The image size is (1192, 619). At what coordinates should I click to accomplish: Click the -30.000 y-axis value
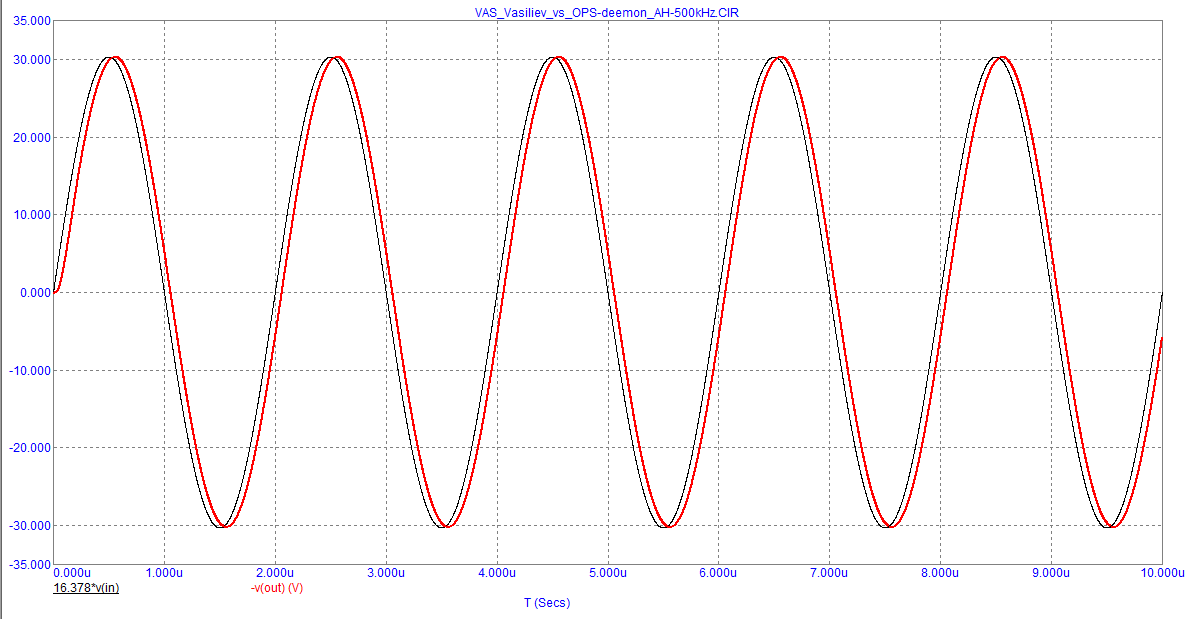(x=30, y=525)
